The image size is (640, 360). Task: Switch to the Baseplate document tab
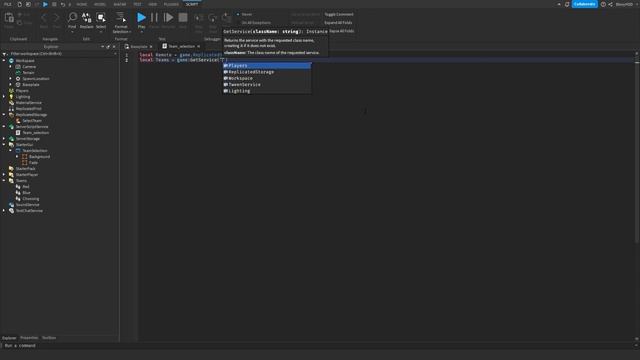(x=138, y=47)
